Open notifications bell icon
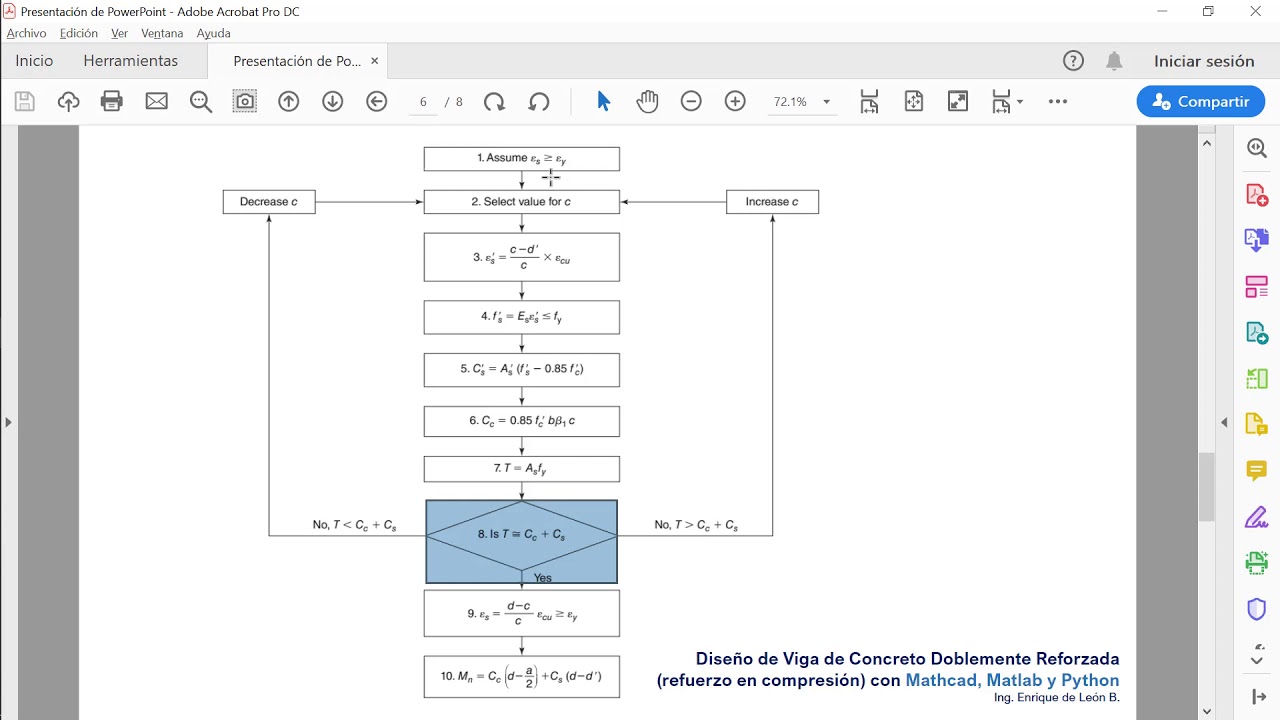Screen dimensions: 1280x720 pos(1114,61)
